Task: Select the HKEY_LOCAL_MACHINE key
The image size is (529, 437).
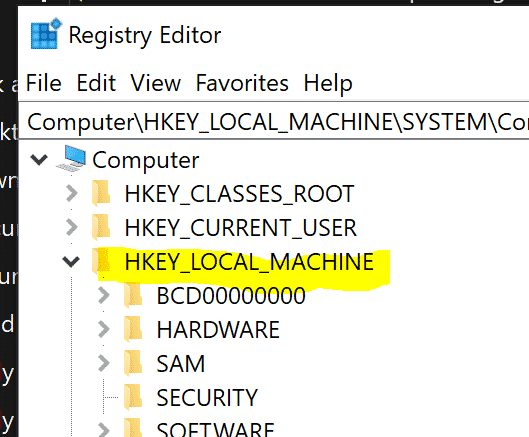Action: (249, 262)
